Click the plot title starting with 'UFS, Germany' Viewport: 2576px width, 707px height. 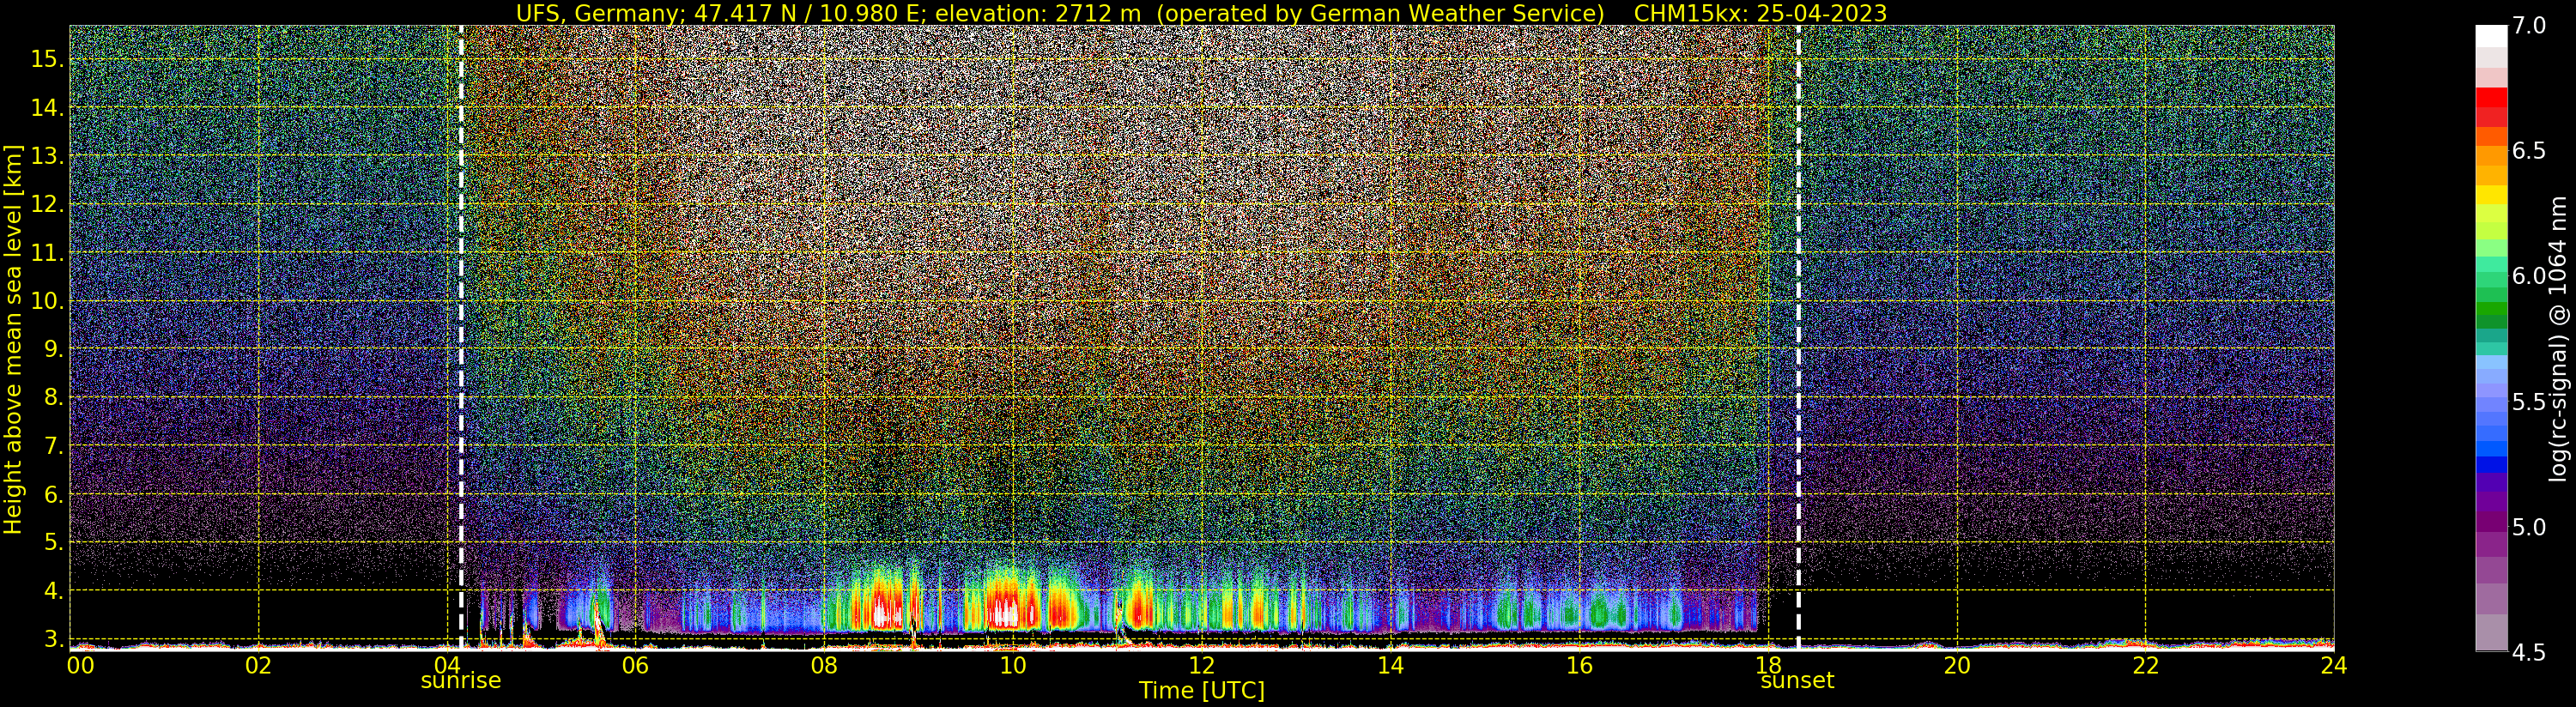(1201, 13)
